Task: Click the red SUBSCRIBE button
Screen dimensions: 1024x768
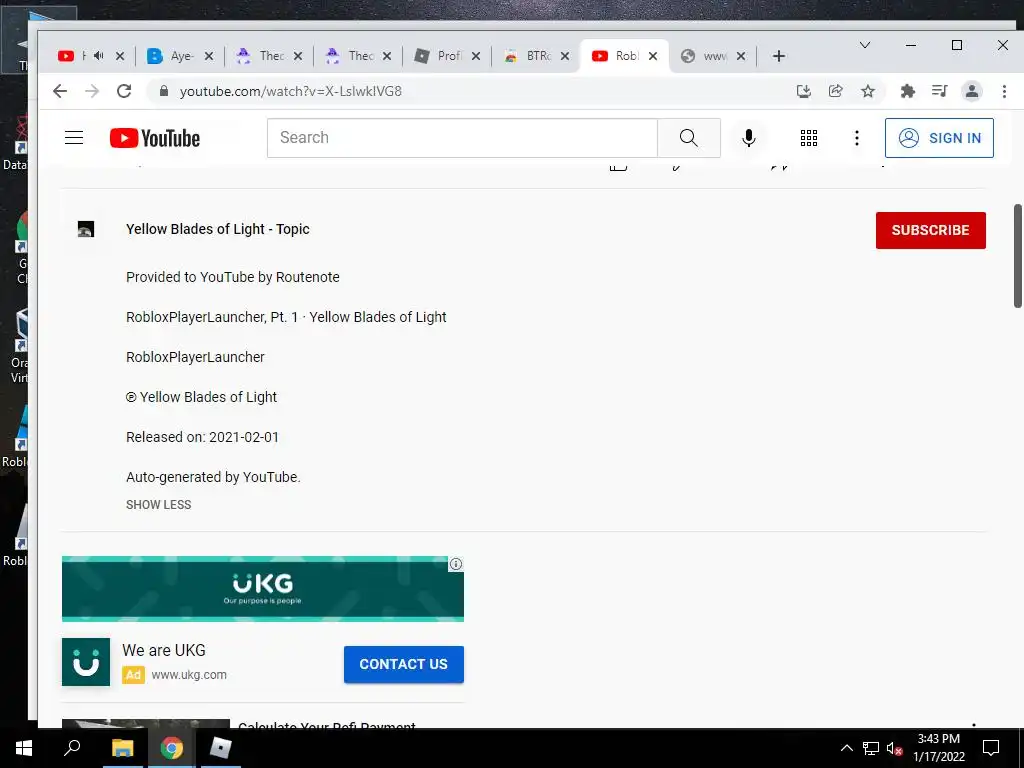Action: coord(931,230)
